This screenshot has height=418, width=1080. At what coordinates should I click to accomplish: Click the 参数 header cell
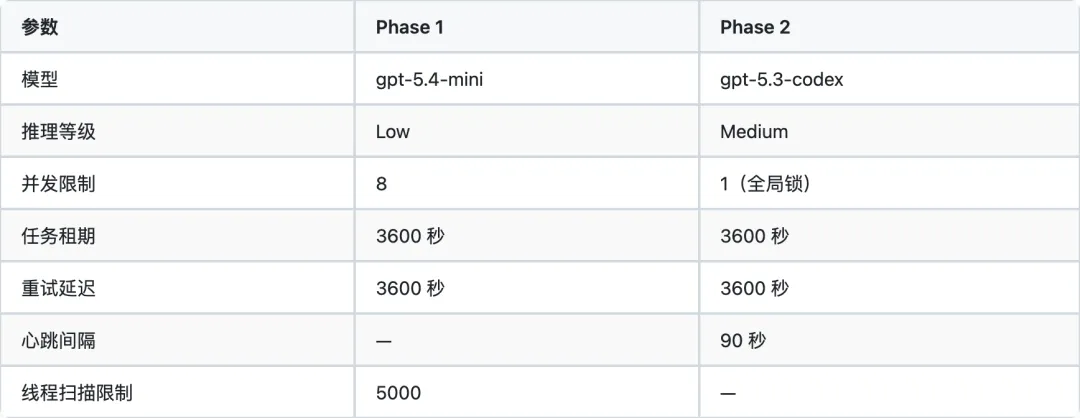click(x=40, y=27)
